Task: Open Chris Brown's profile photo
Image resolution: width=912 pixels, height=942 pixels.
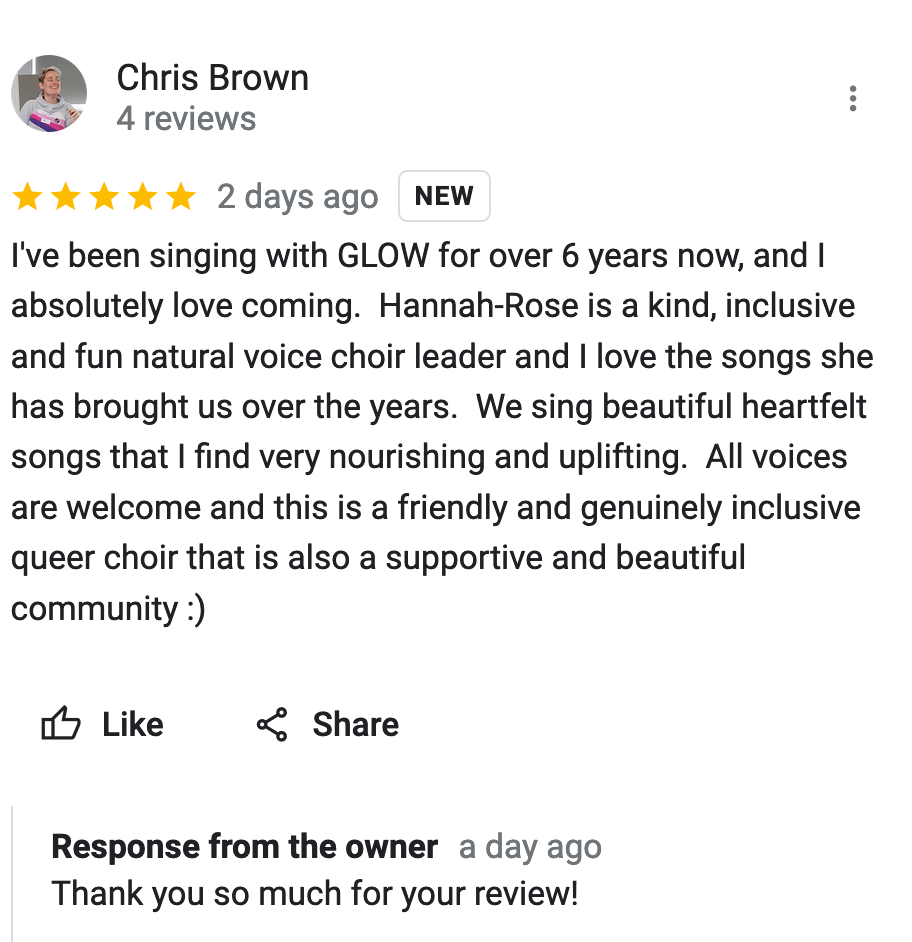Action: (x=49, y=94)
